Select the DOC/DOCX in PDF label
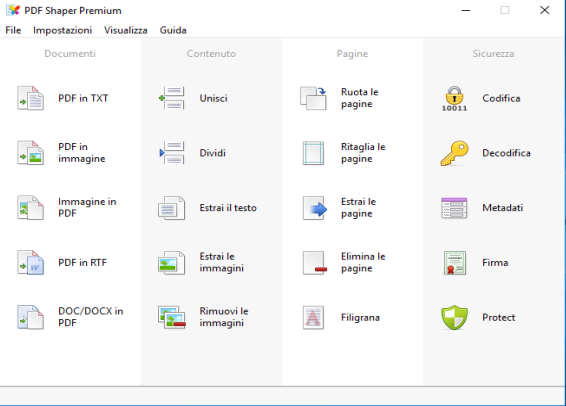Viewport: 566px width, 406px height. pos(91,317)
